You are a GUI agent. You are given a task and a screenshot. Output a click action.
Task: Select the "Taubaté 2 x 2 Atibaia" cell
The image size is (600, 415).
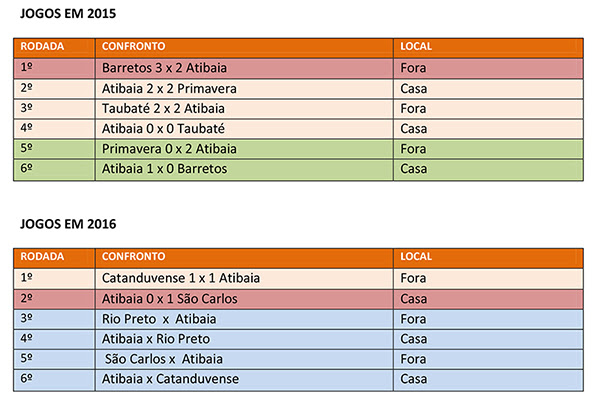tap(163, 108)
